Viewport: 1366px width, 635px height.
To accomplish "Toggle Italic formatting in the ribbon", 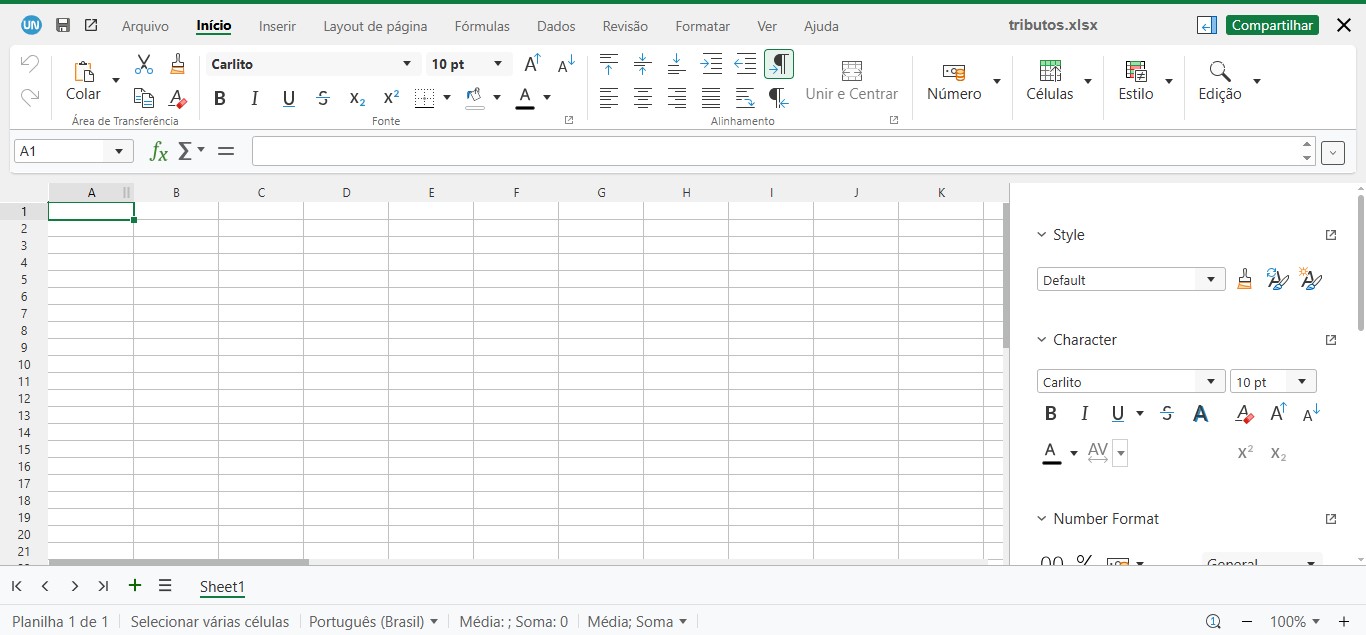I will coord(254,98).
